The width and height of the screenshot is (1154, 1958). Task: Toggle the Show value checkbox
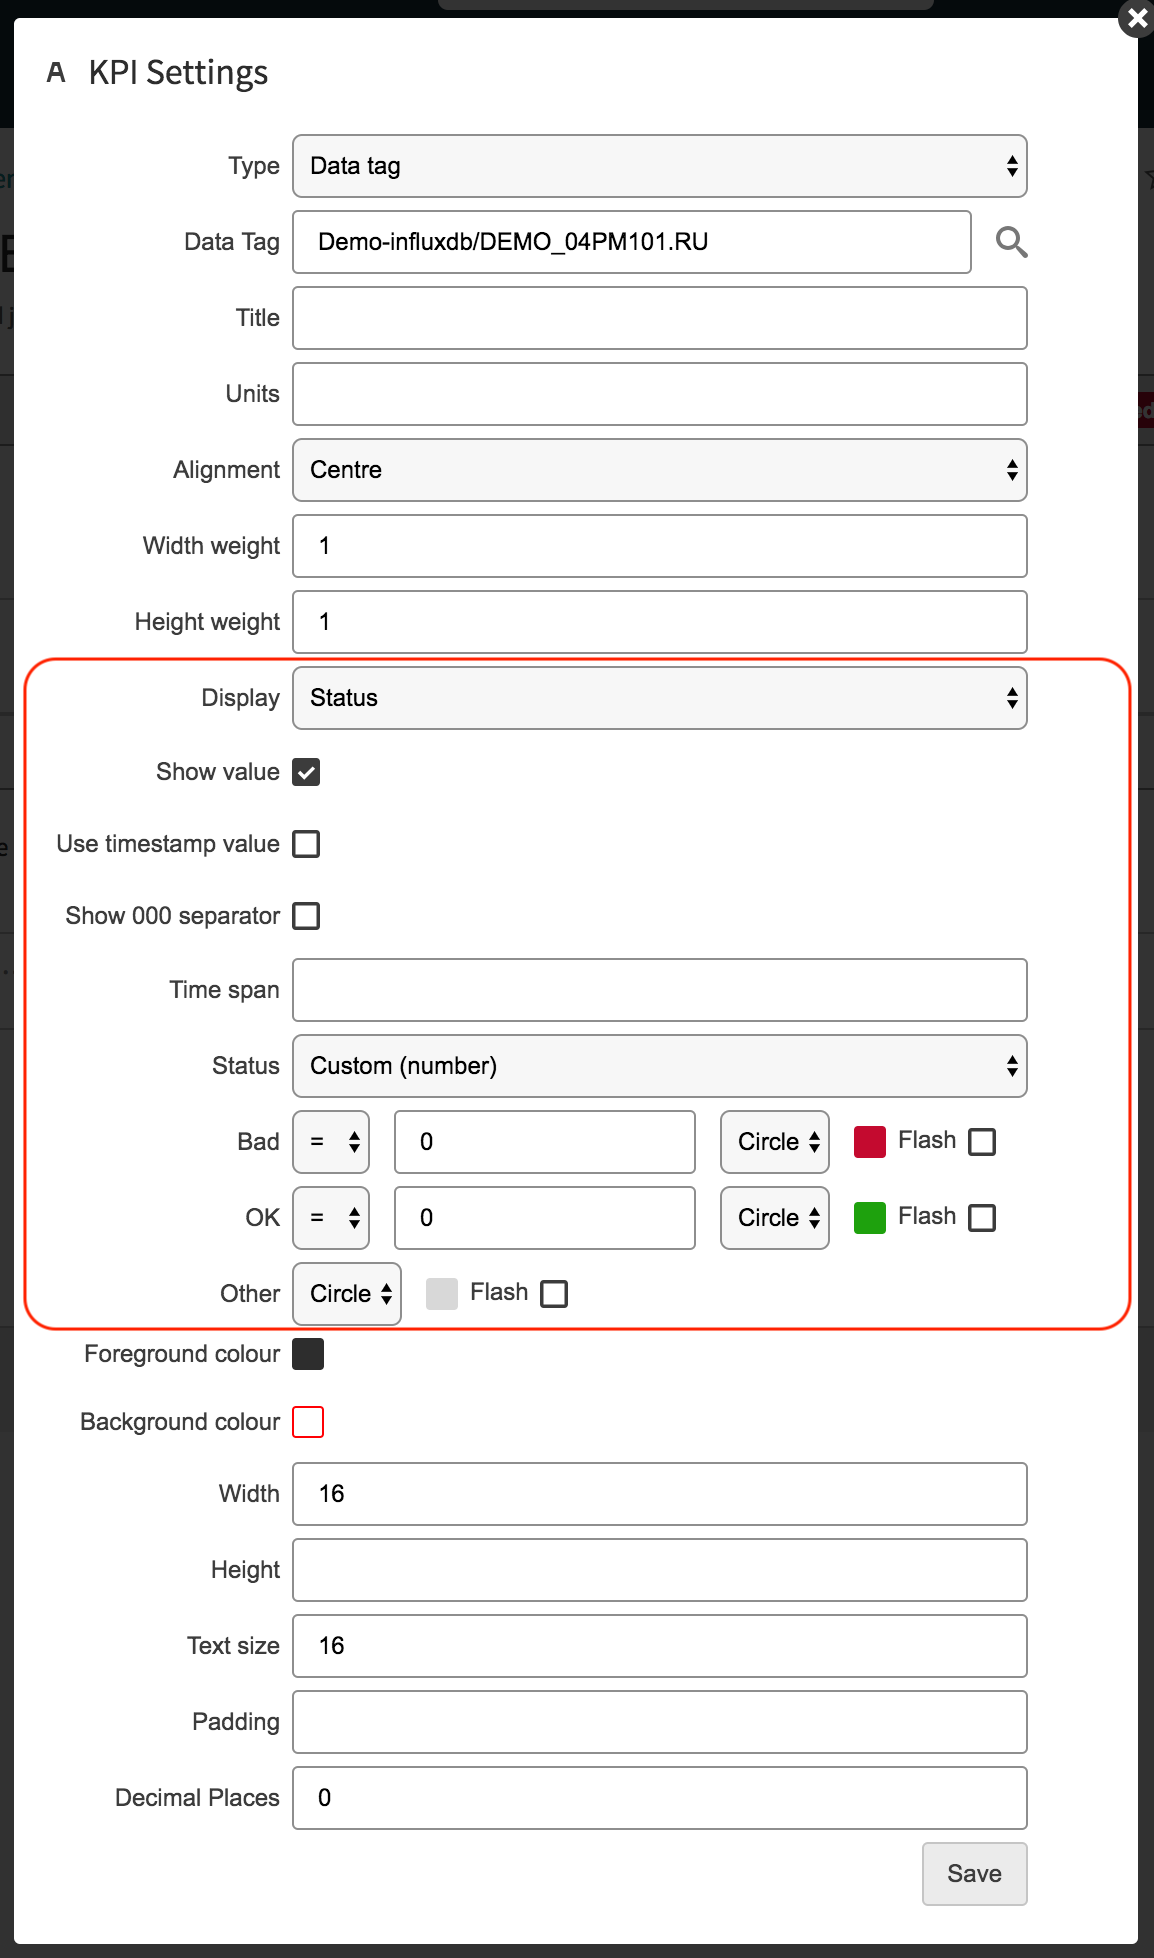click(x=306, y=772)
